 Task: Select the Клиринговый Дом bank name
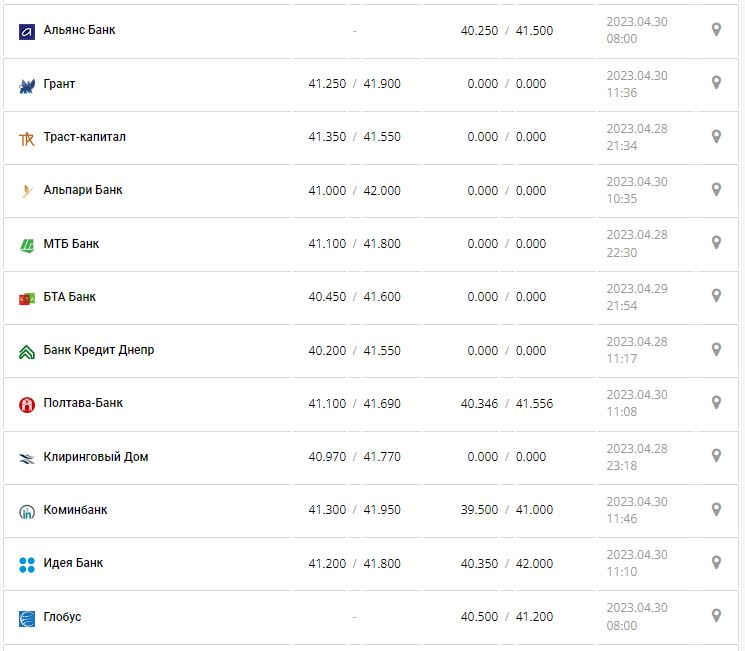(x=96, y=457)
